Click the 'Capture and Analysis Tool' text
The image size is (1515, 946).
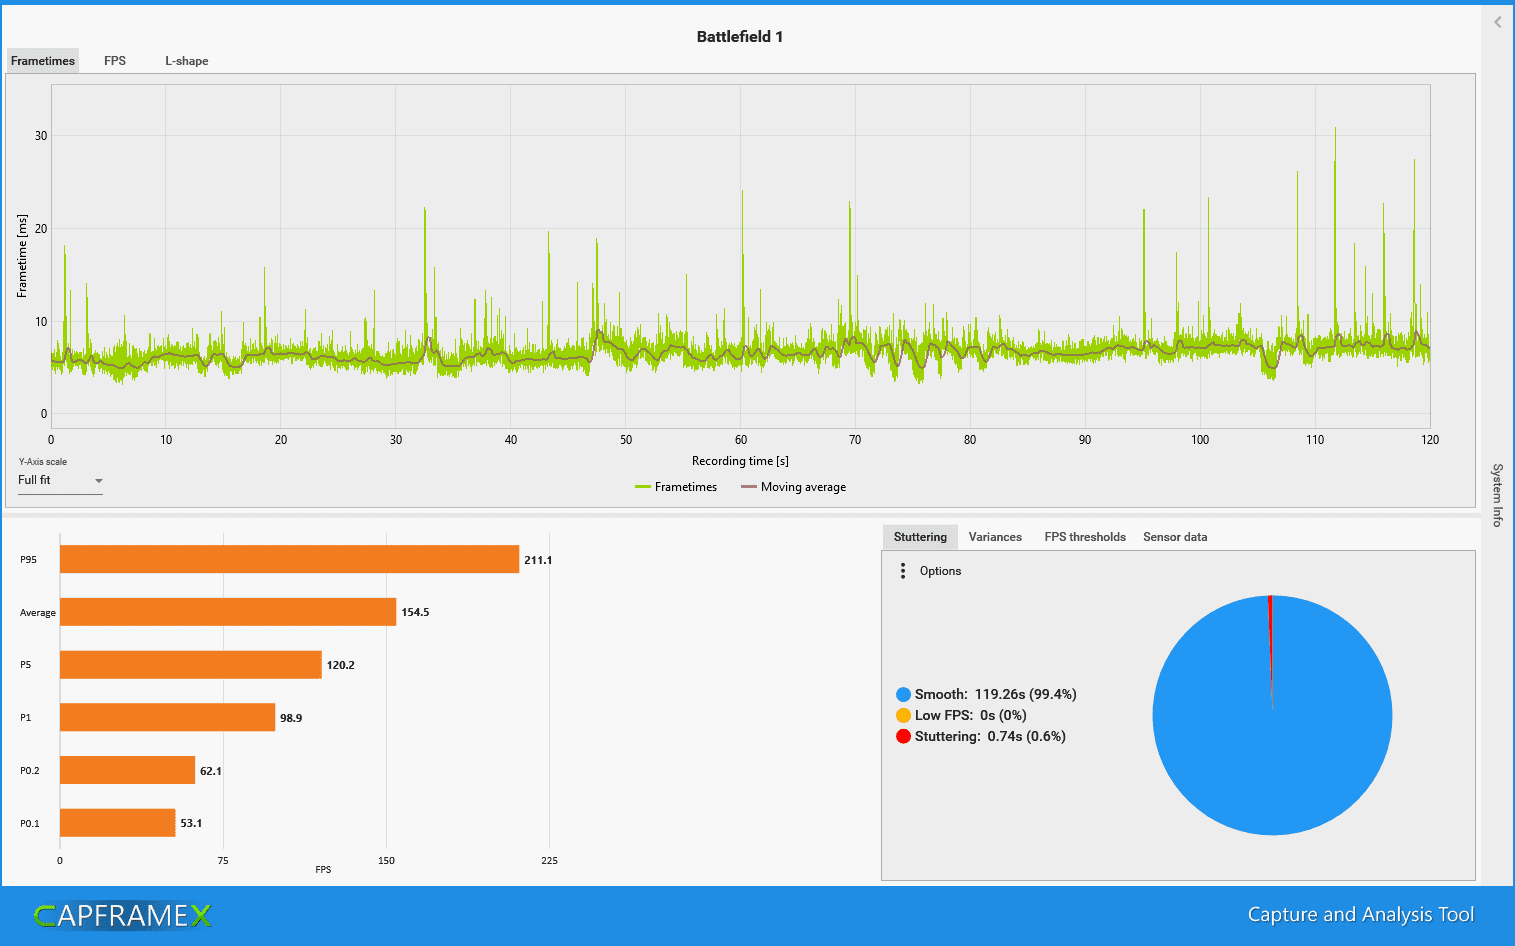point(1361,914)
